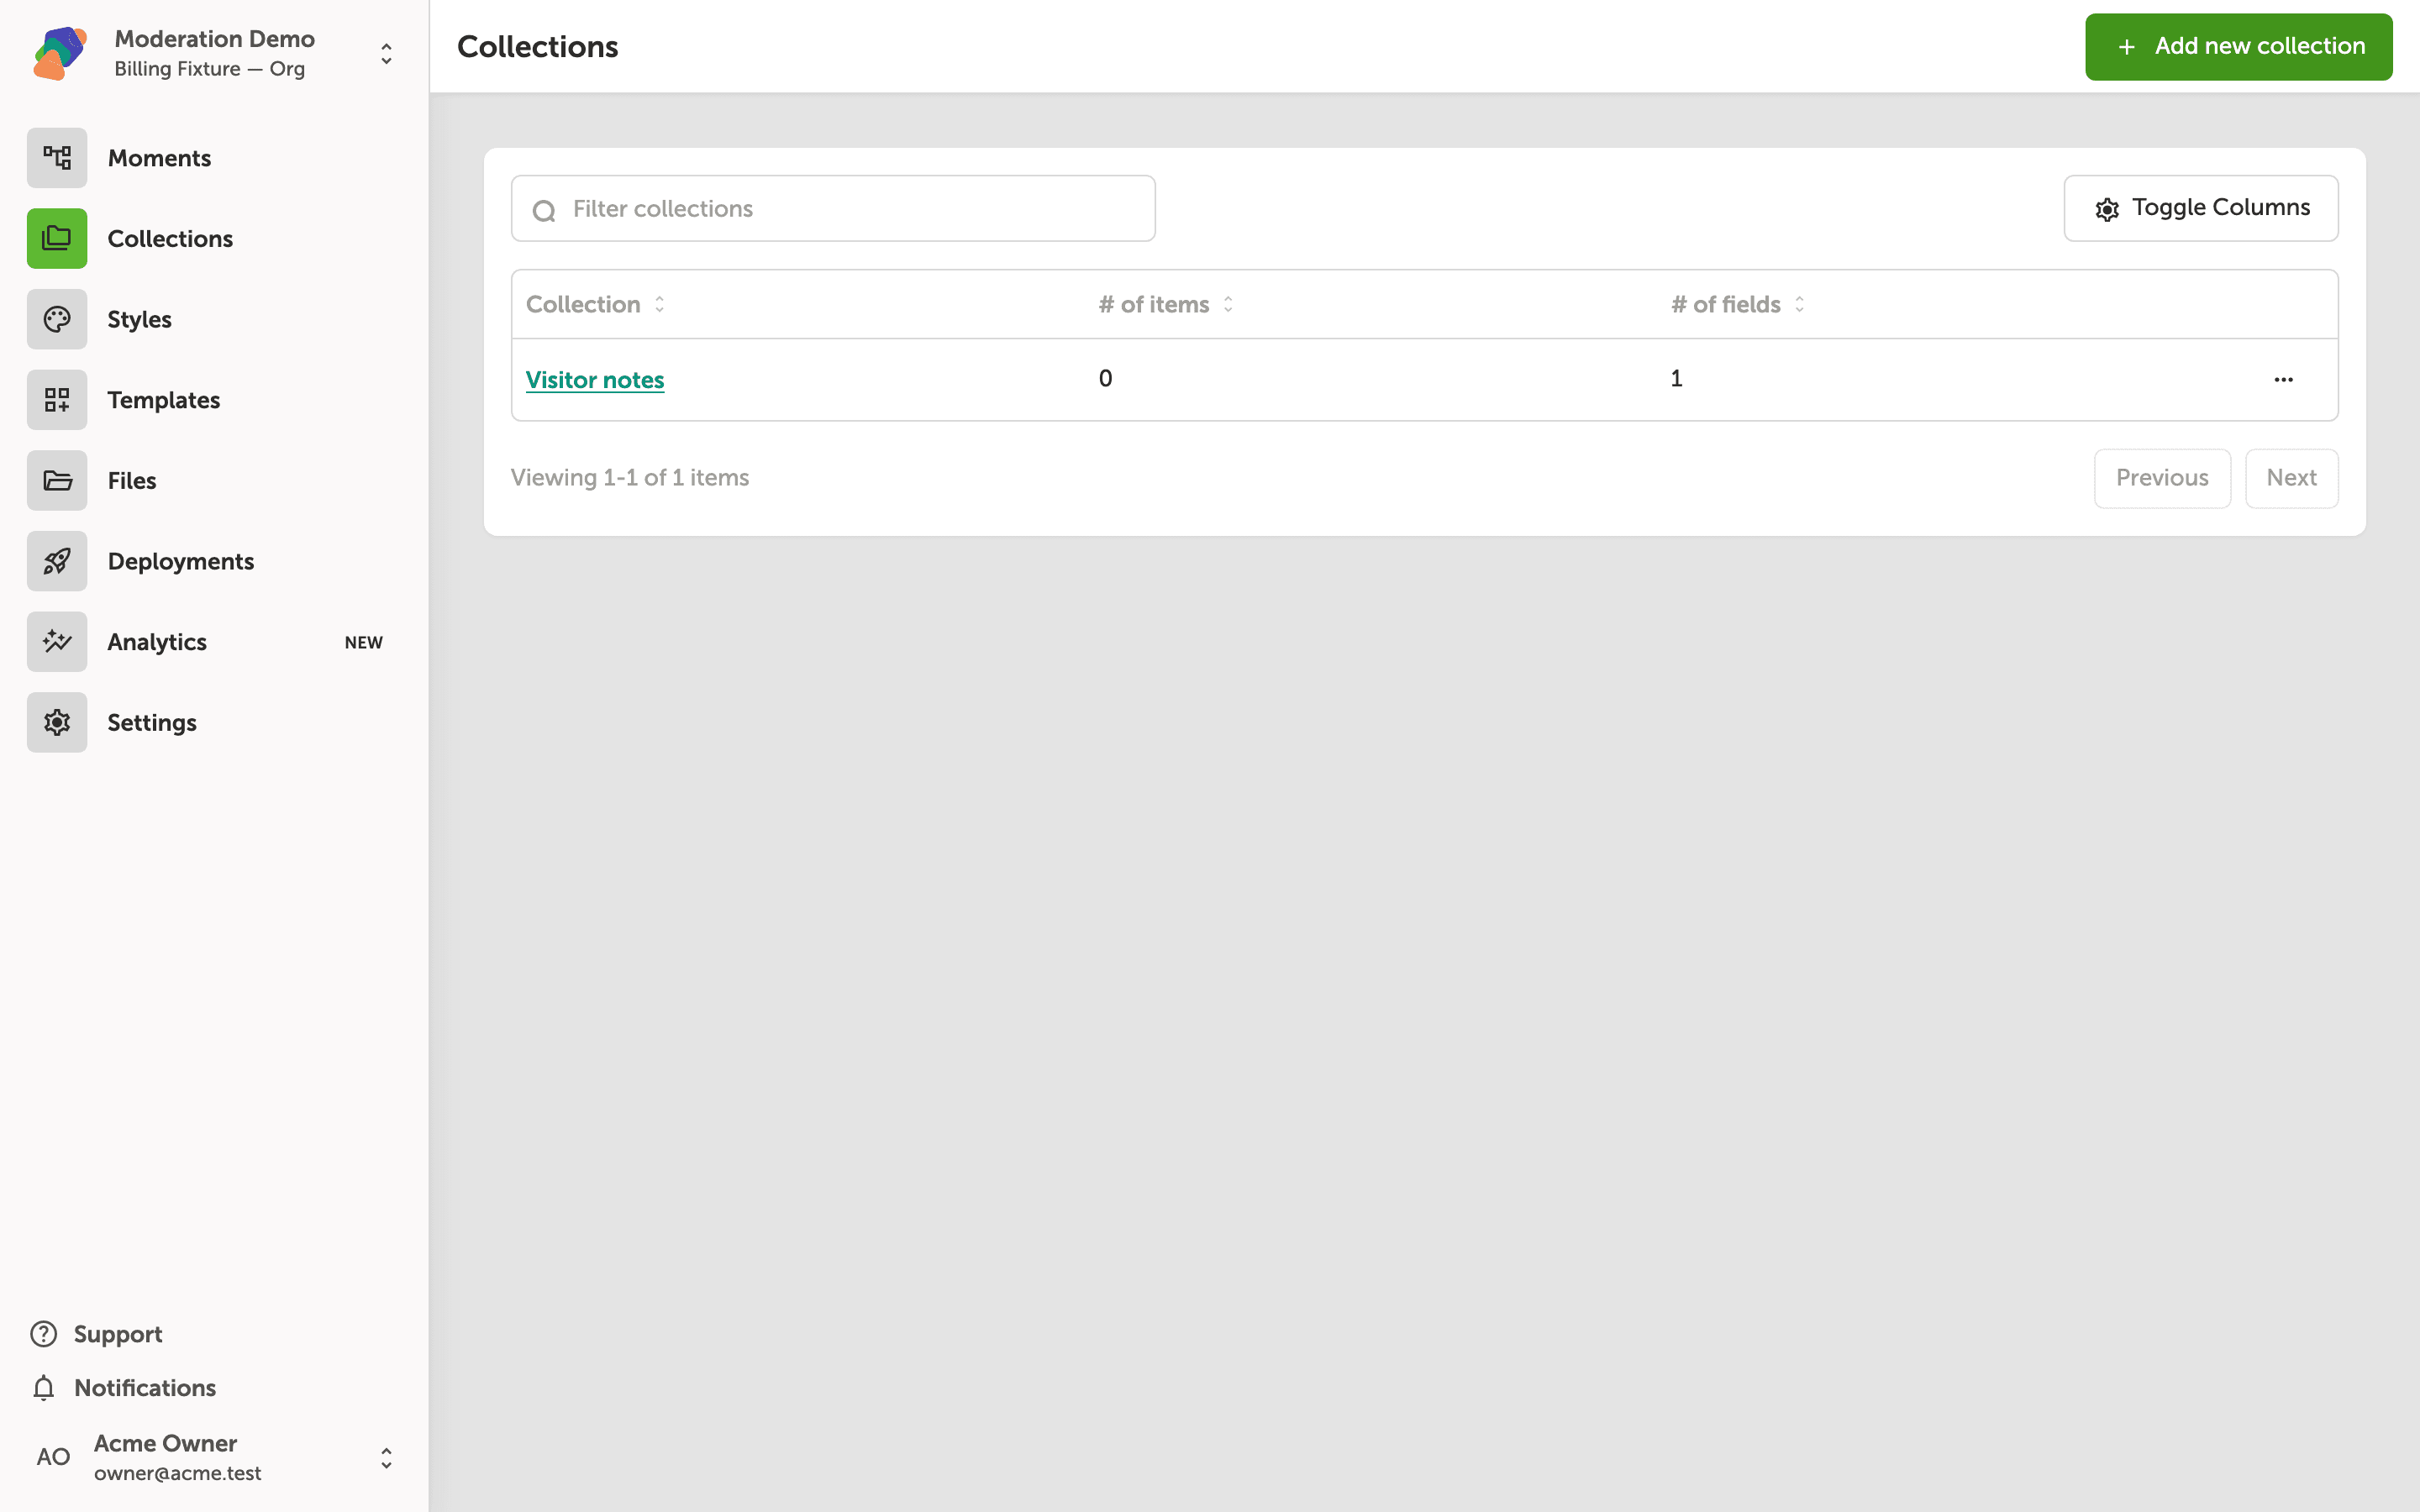
Task: Sort by # of fields column arrows
Action: click(x=1799, y=304)
